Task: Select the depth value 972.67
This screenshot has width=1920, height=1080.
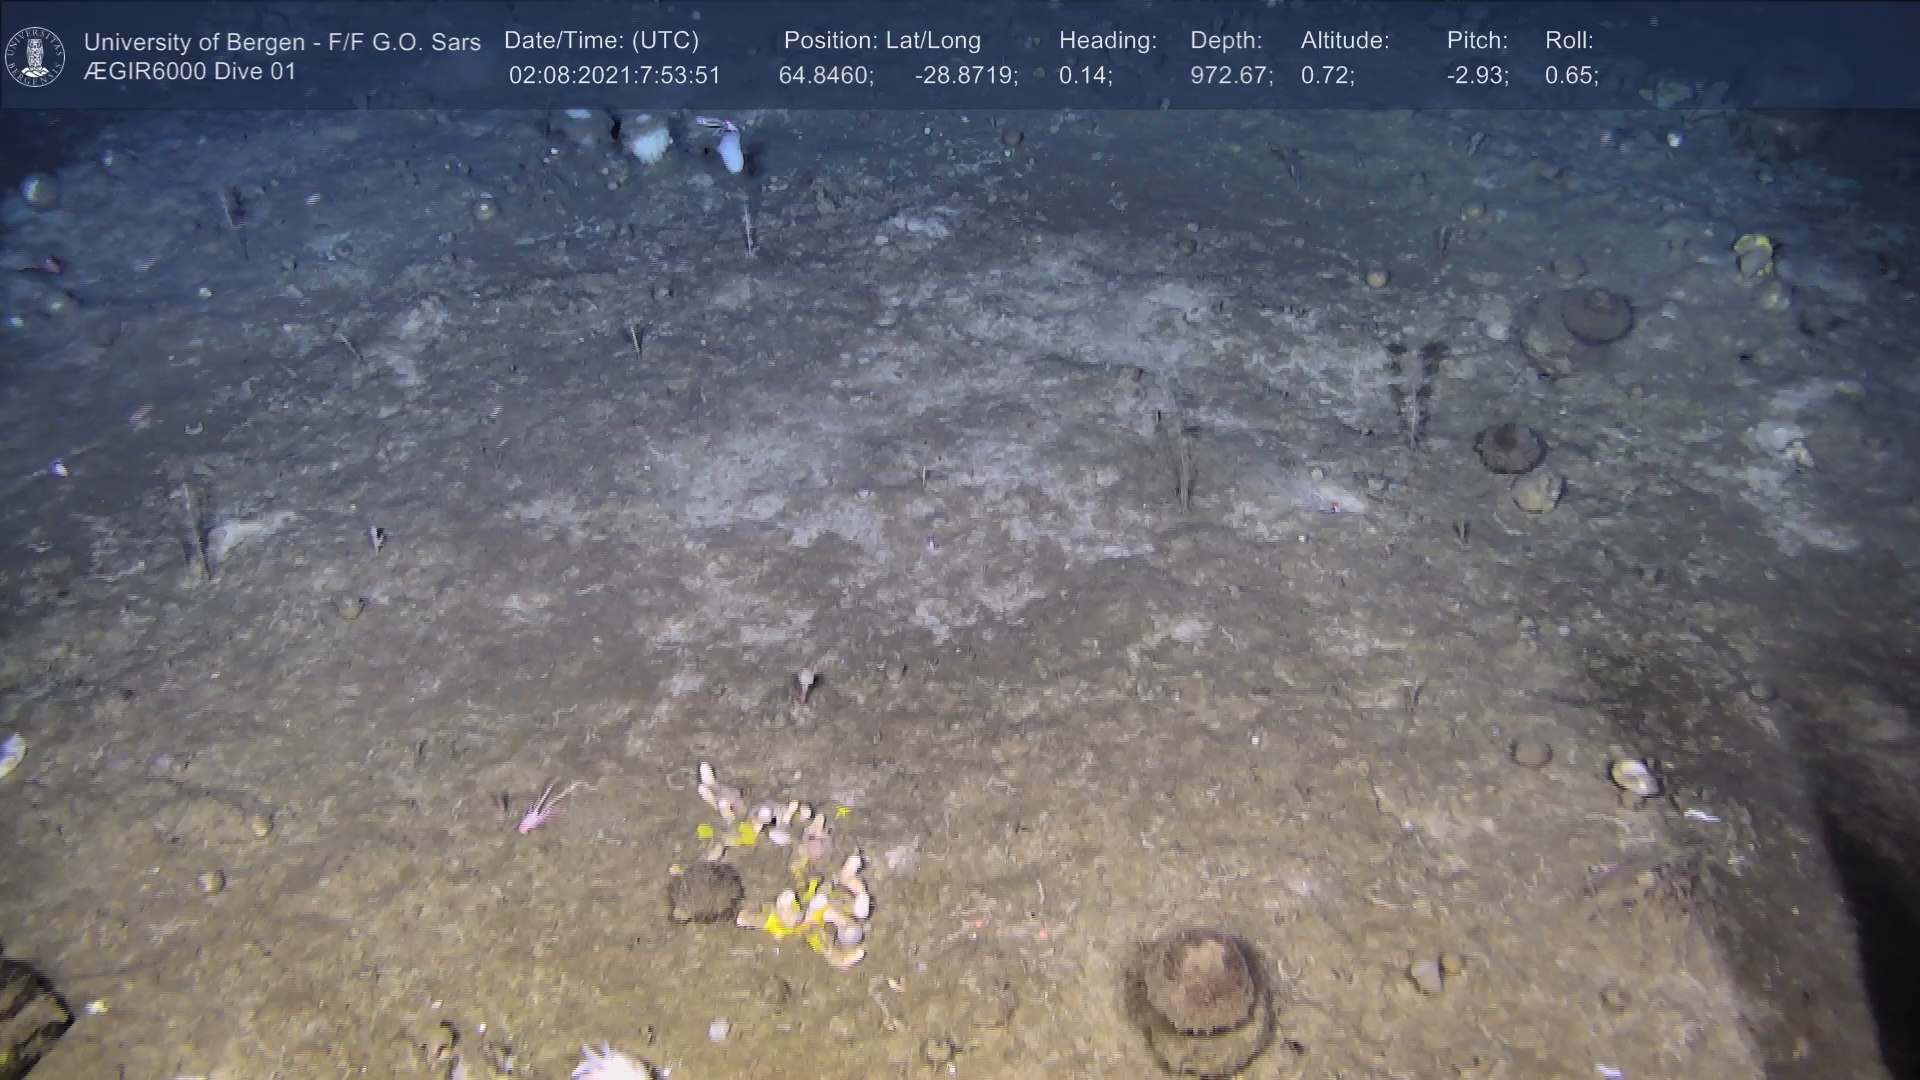Action: [x=1230, y=76]
